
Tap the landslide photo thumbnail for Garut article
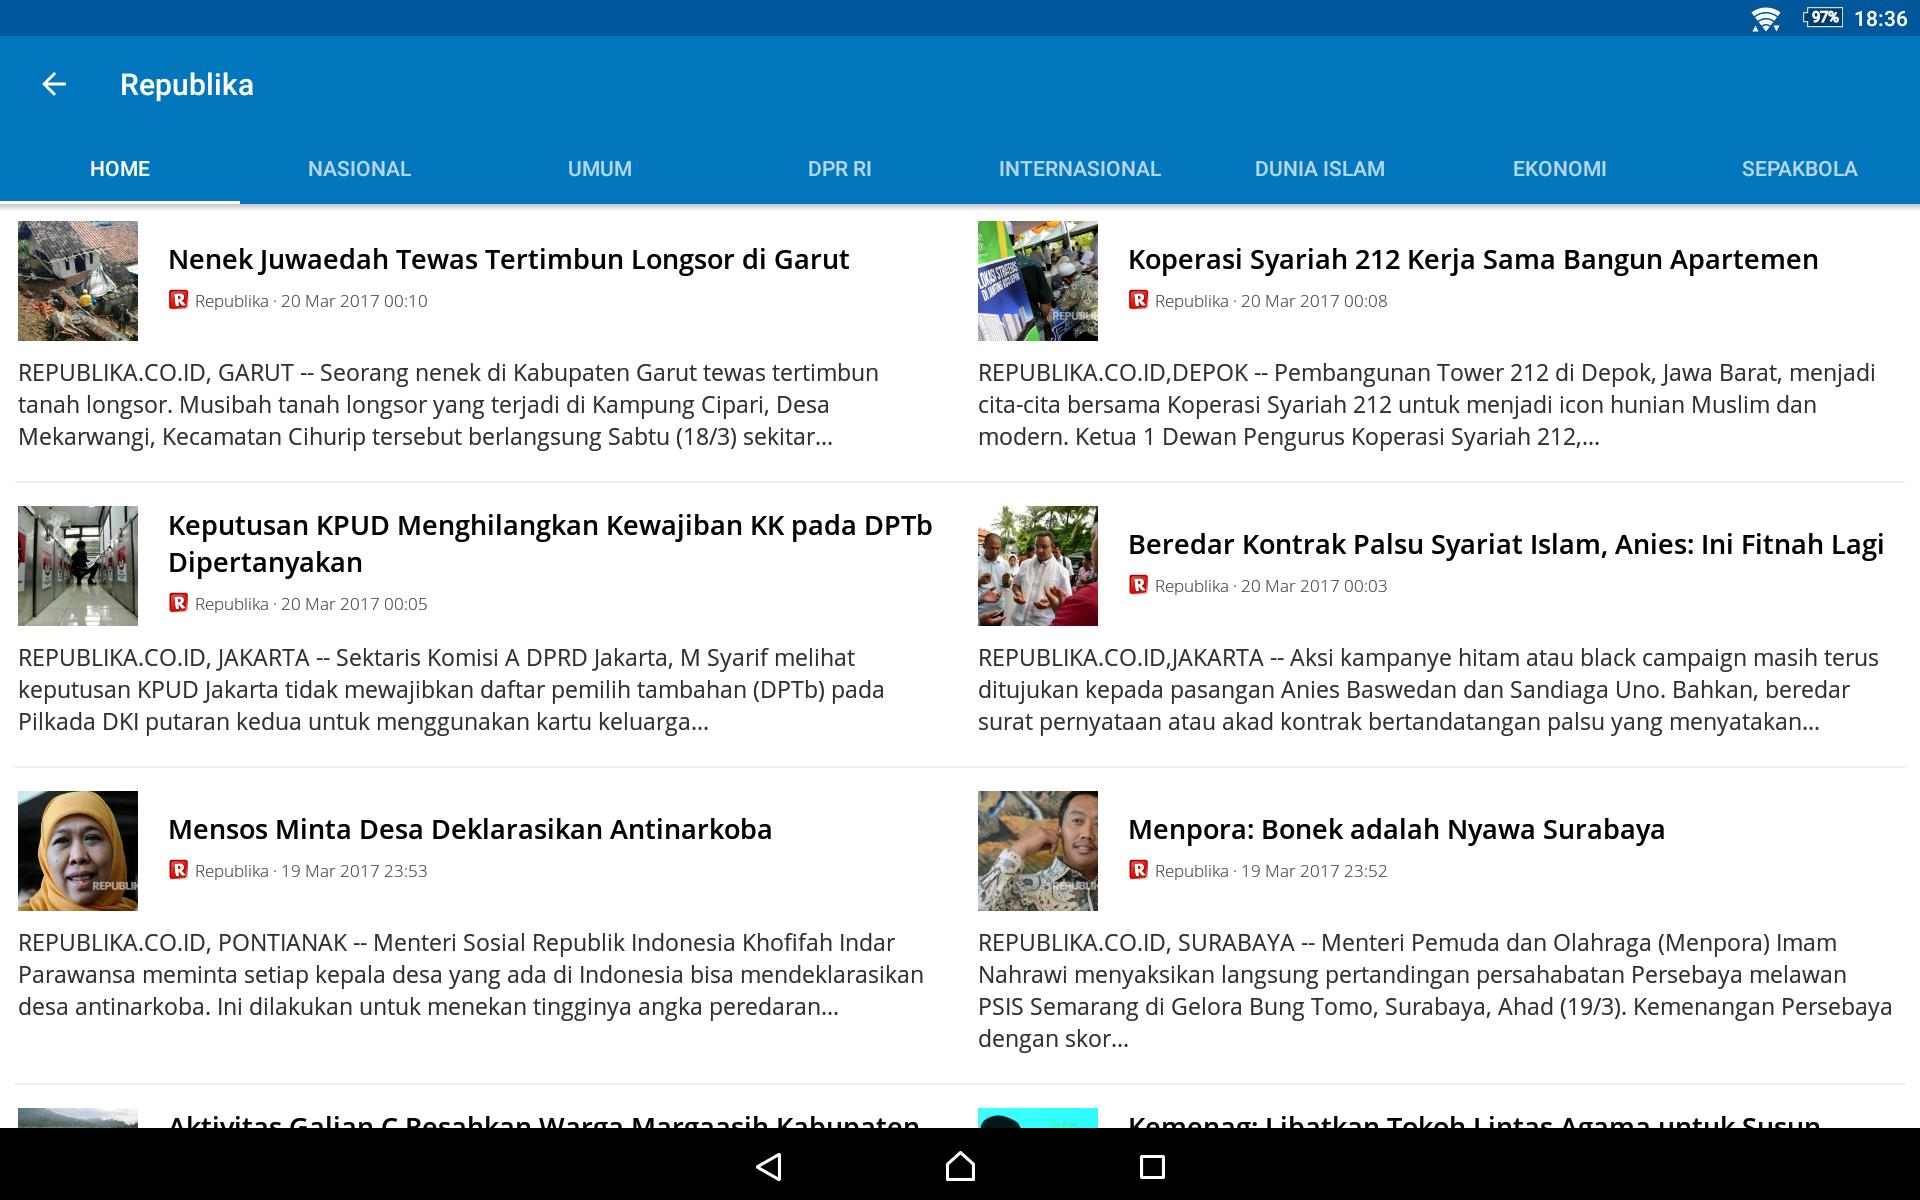click(78, 281)
